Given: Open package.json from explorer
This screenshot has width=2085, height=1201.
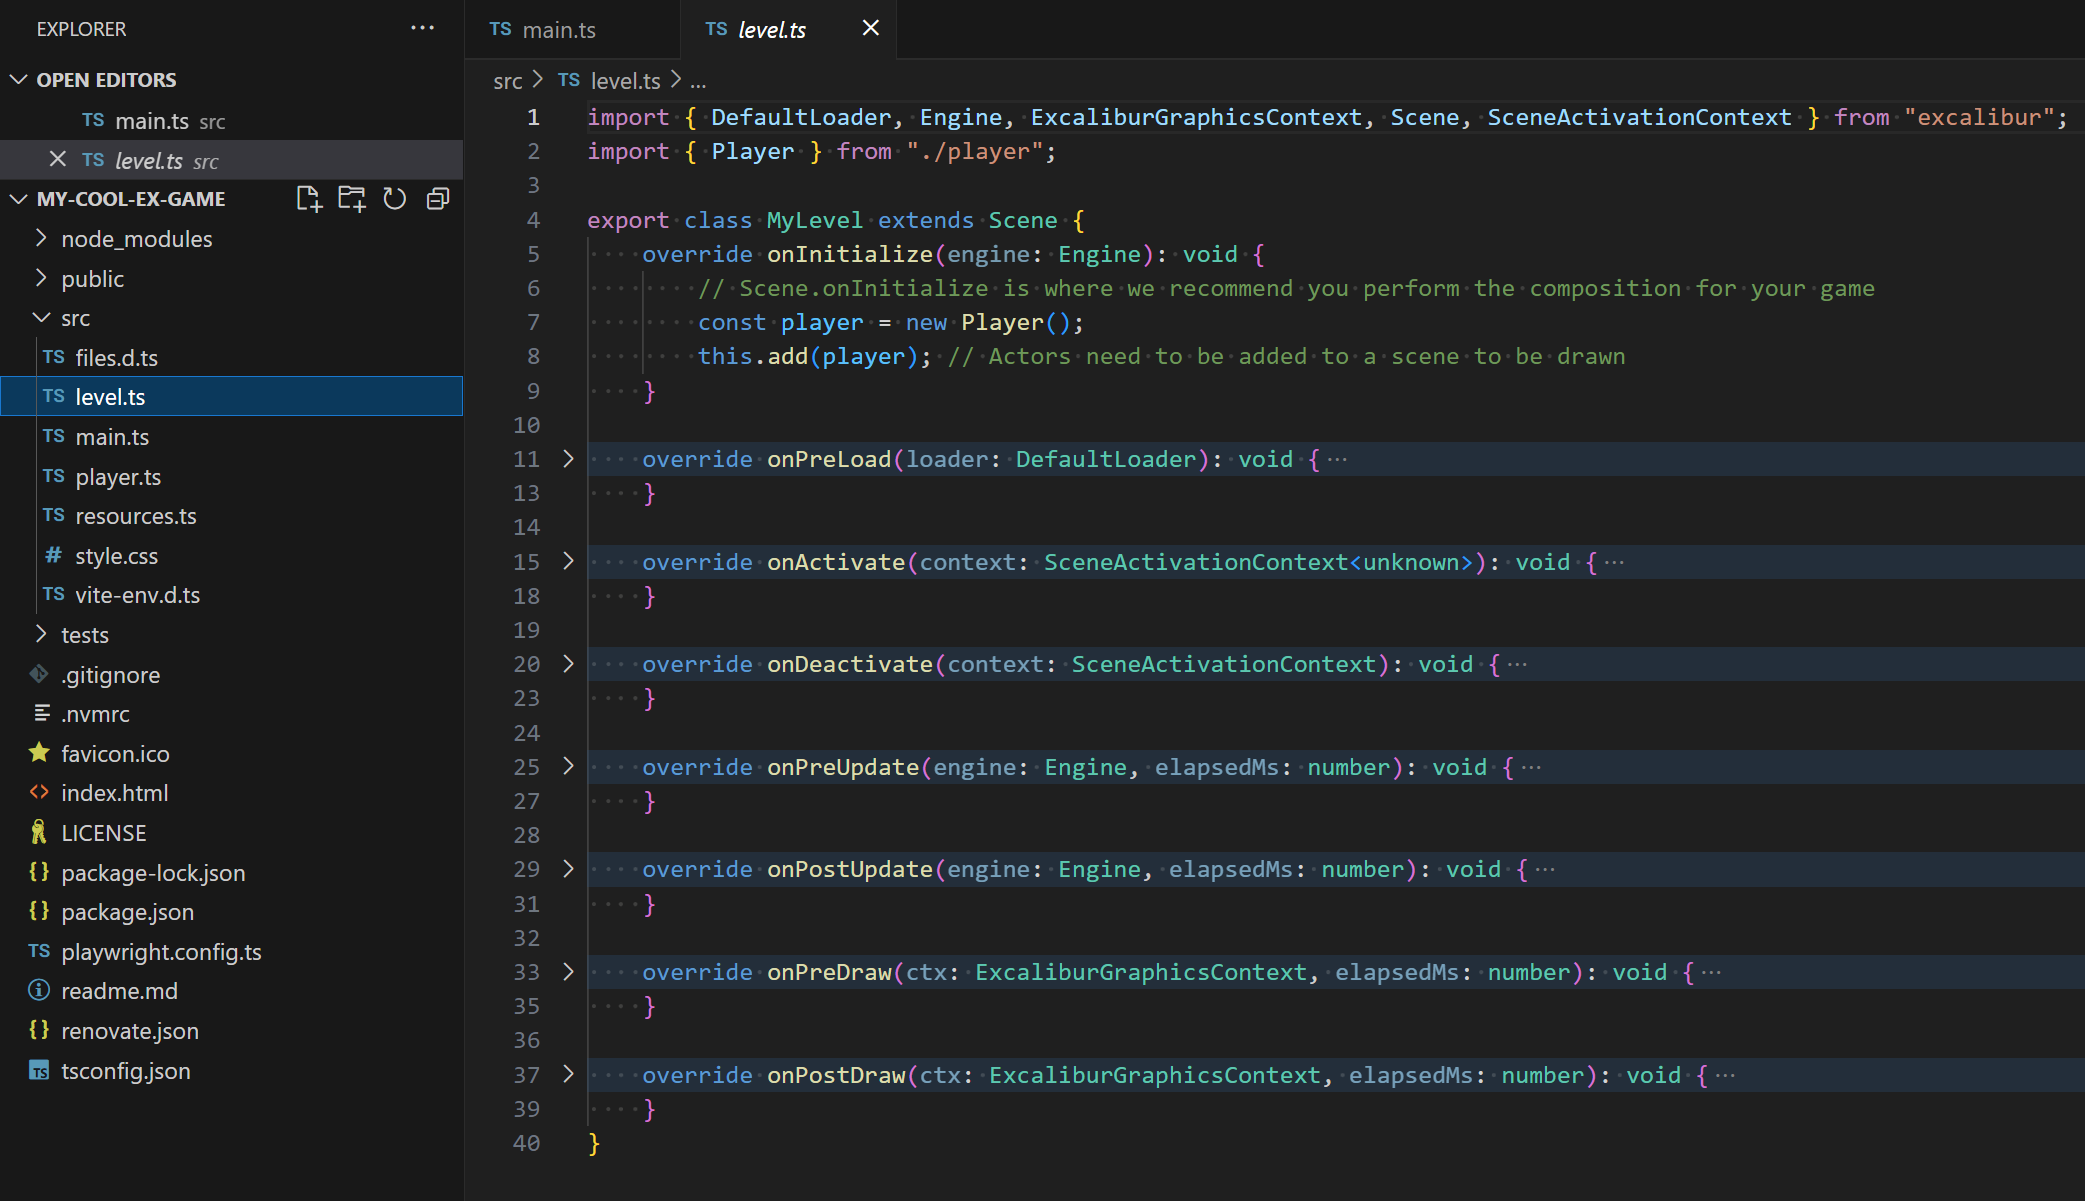Looking at the screenshot, I should pos(127,912).
